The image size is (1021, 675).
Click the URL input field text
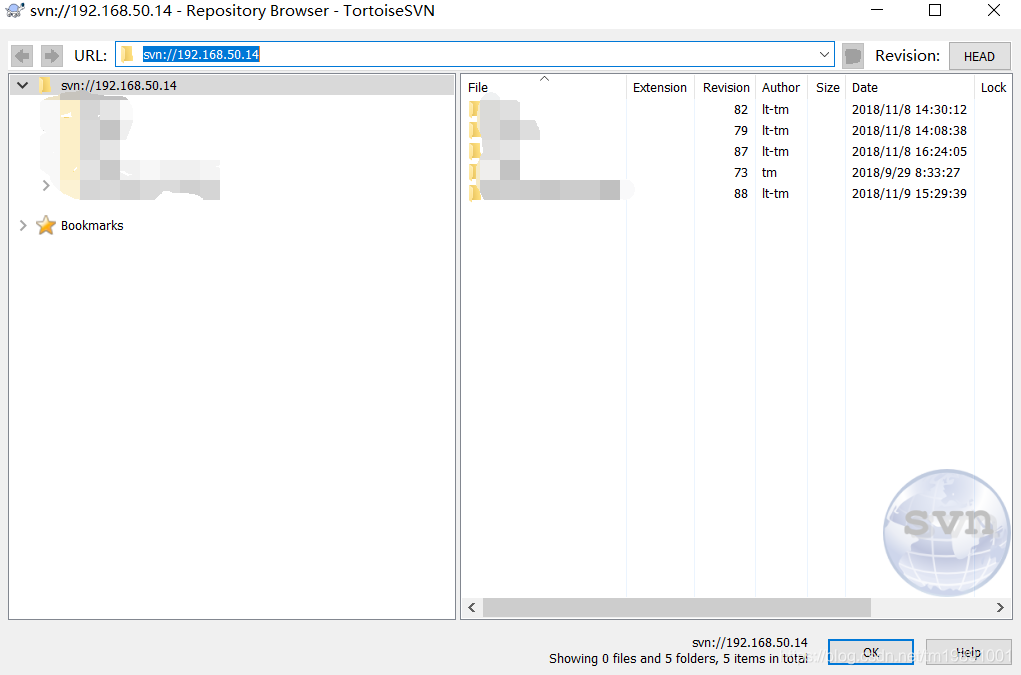tap(201, 55)
